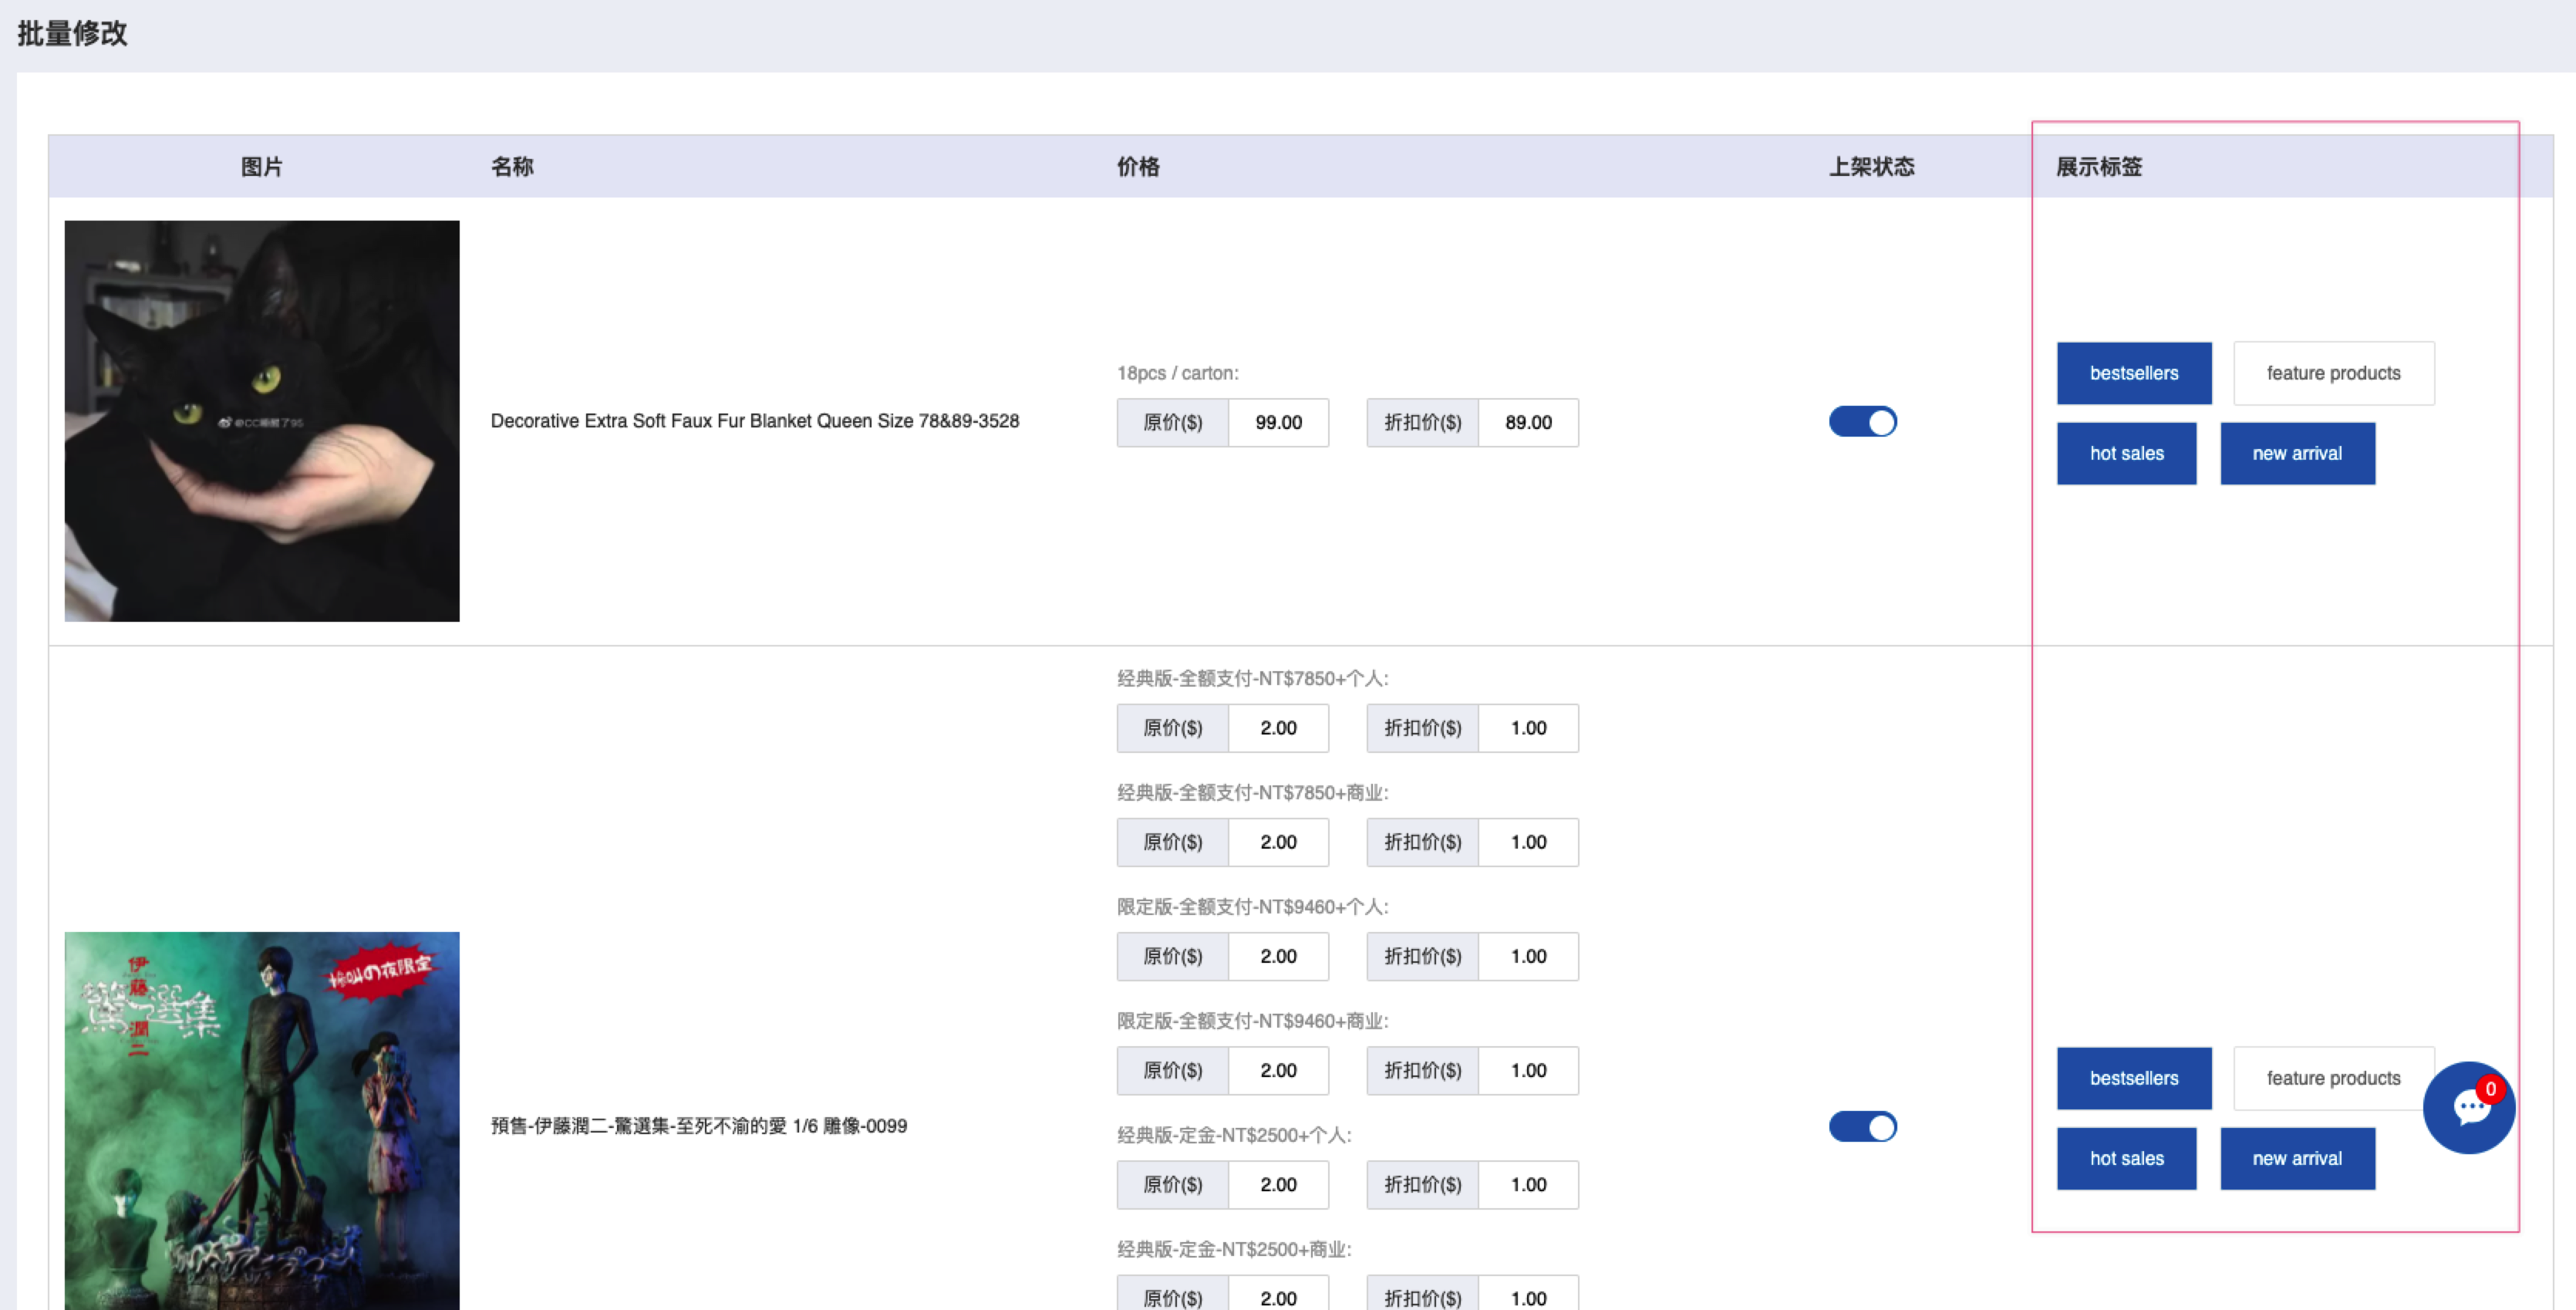This screenshot has height=1310, width=2576.
Task: Open the 伊藤潤二 statue product thumbnail
Action: pos(262,1121)
